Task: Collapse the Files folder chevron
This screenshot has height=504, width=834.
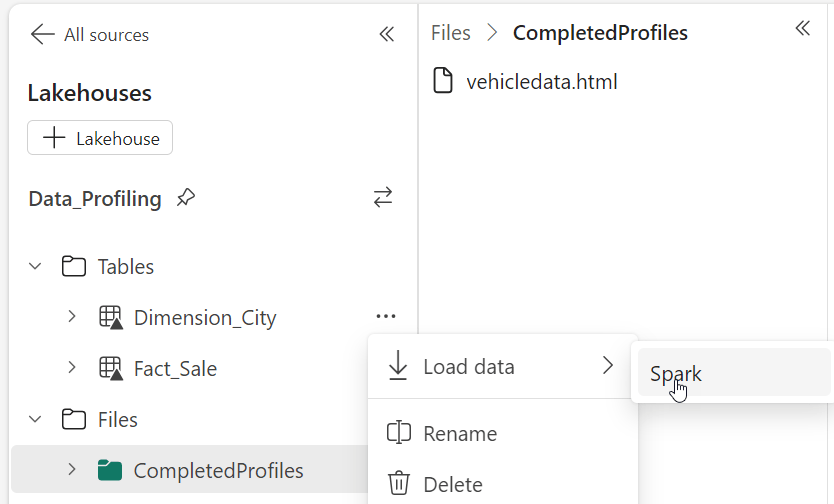Action: [36, 420]
